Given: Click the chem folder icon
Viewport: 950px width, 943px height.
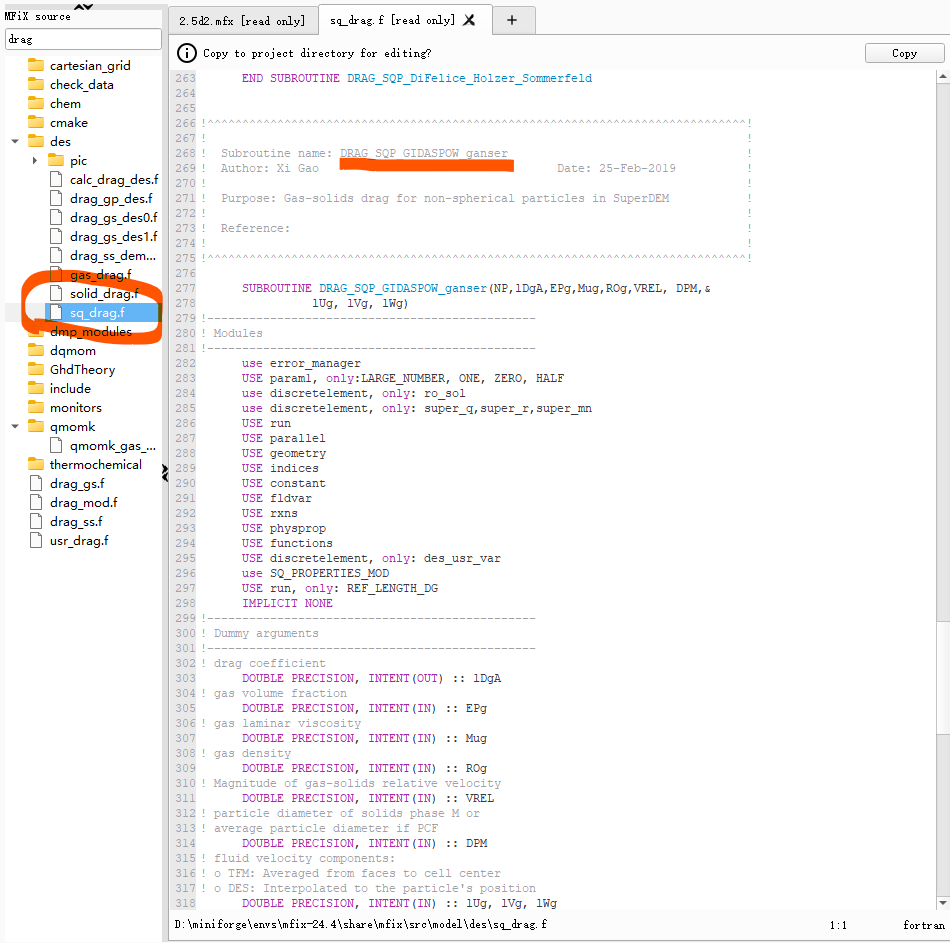Looking at the screenshot, I should click(x=36, y=104).
